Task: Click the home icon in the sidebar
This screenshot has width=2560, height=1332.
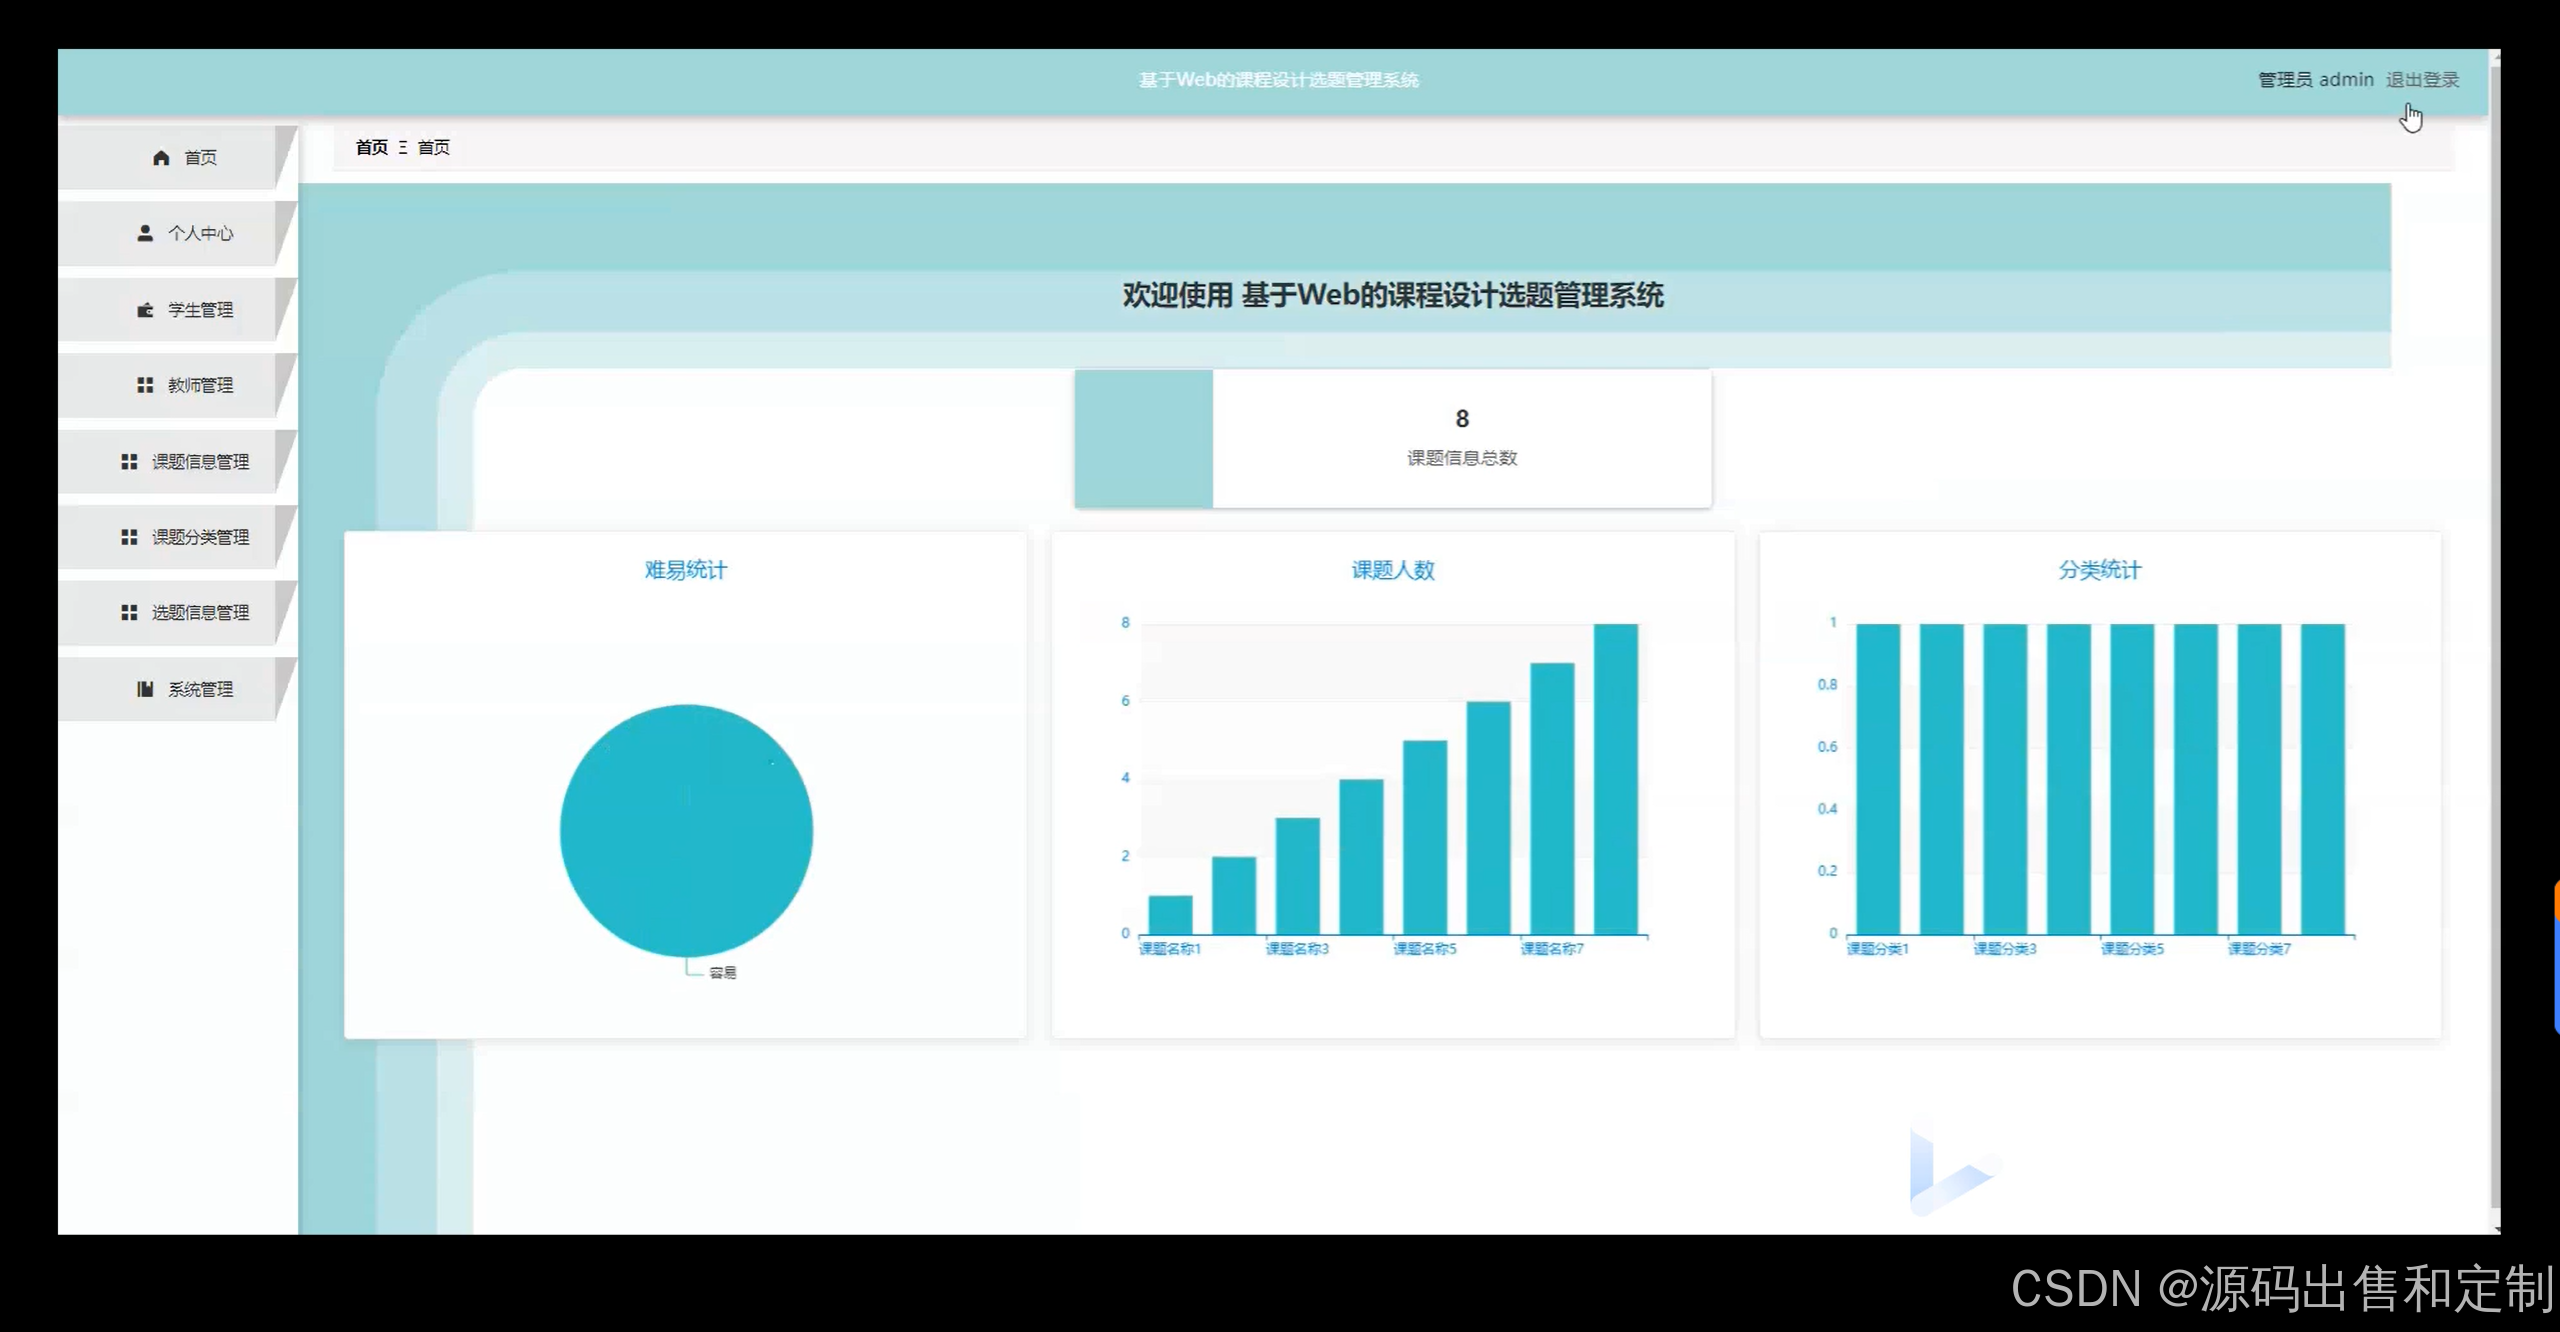Action: tap(161, 158)
